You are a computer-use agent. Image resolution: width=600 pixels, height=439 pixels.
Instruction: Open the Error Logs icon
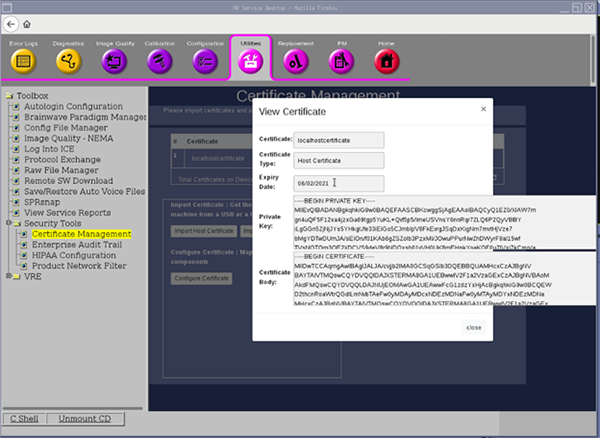[23, 62]
